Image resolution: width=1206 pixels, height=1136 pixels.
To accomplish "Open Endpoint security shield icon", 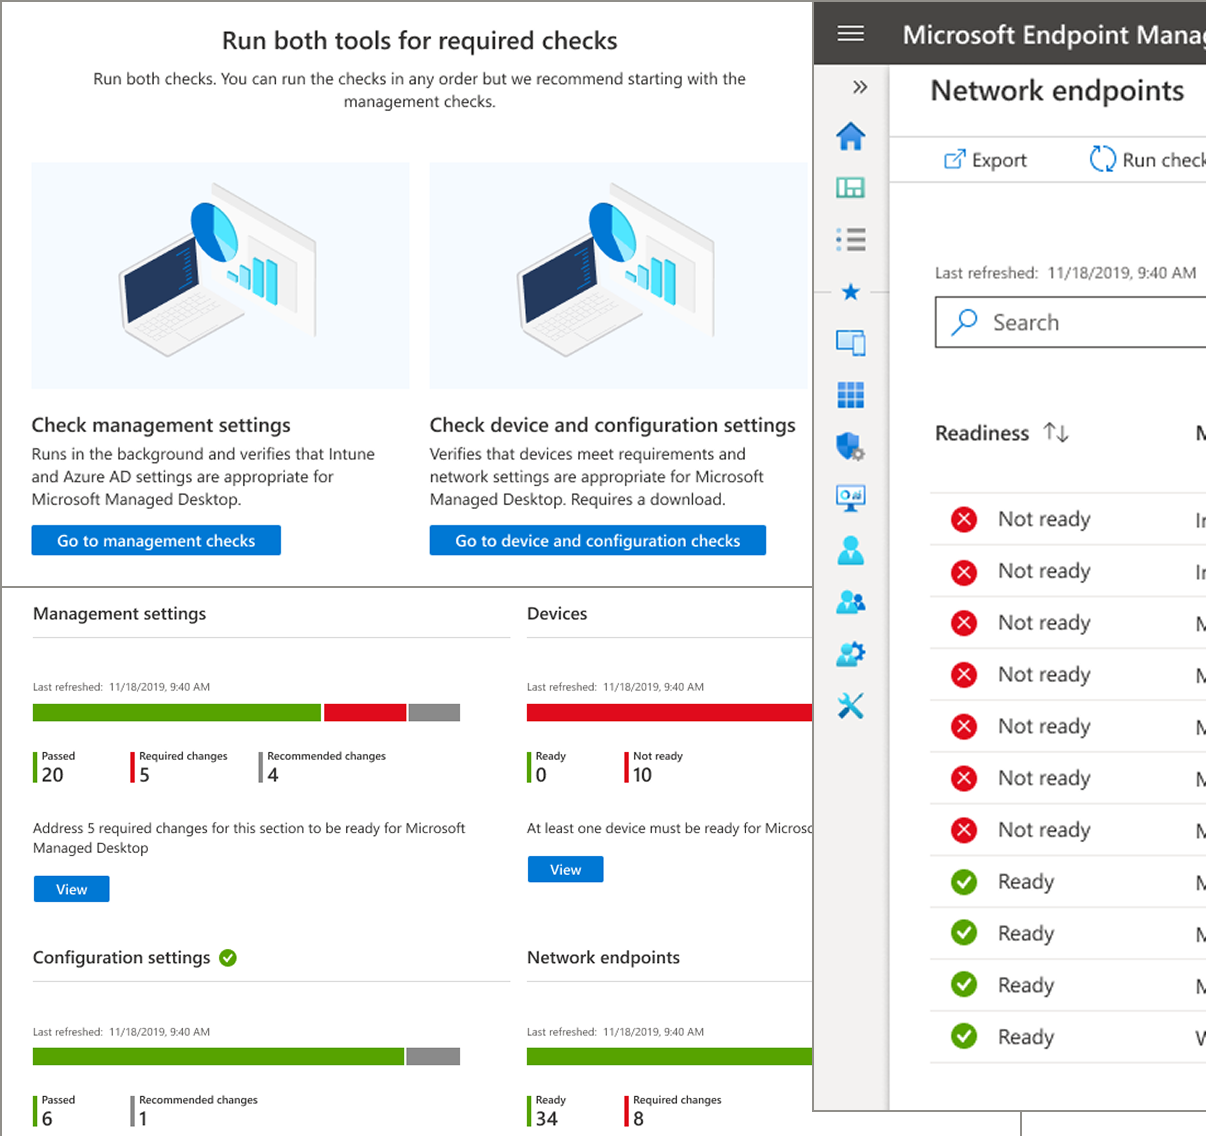I will point(851,447).
